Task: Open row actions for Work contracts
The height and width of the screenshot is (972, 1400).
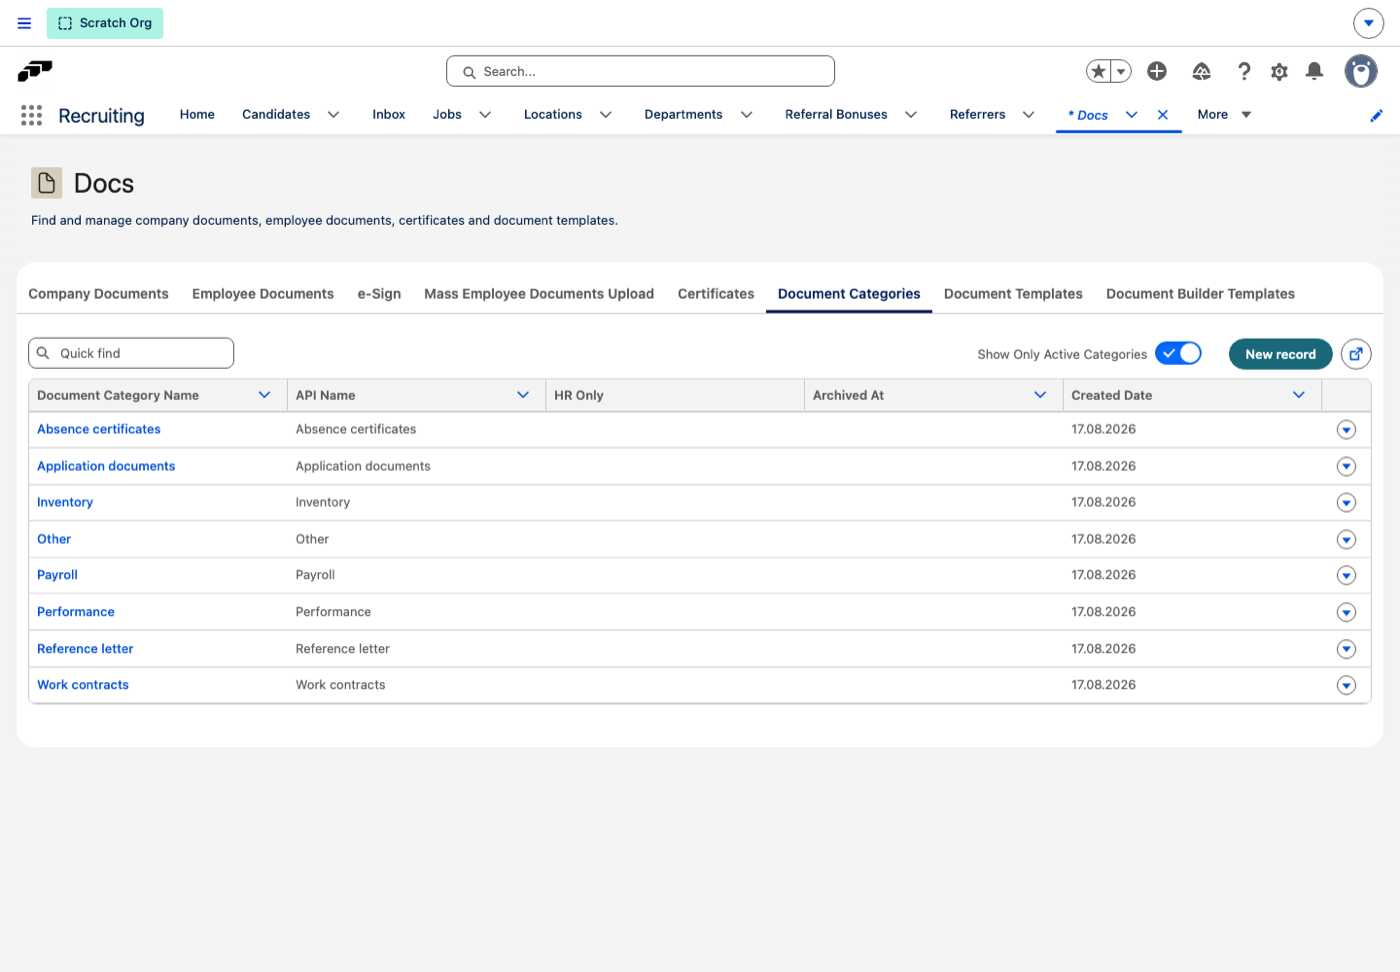Action: (1346, 685)
